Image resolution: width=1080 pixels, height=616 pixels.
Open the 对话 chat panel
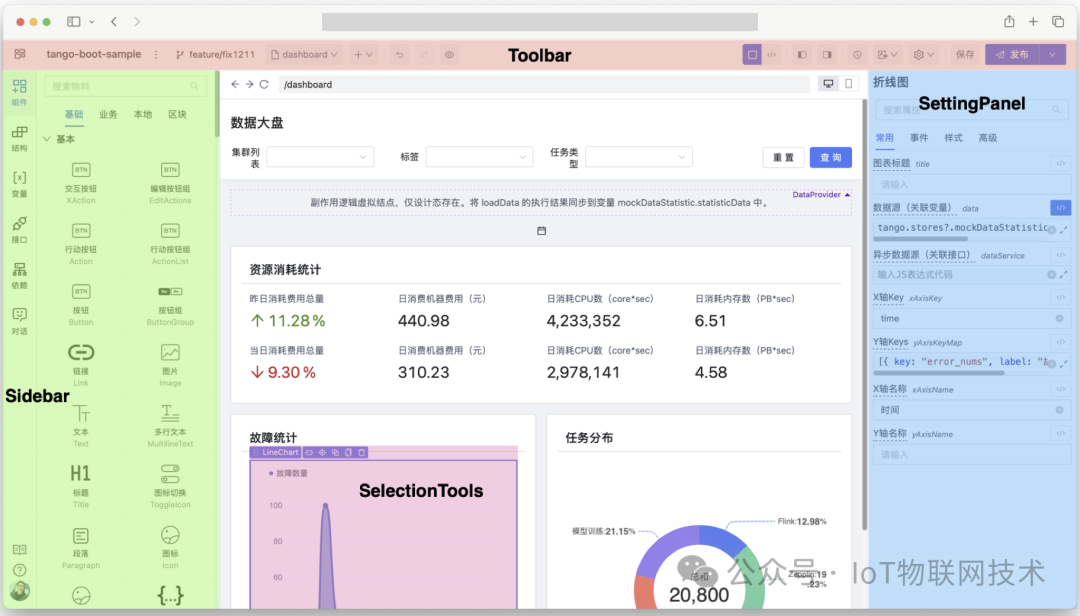coord(19,321)
